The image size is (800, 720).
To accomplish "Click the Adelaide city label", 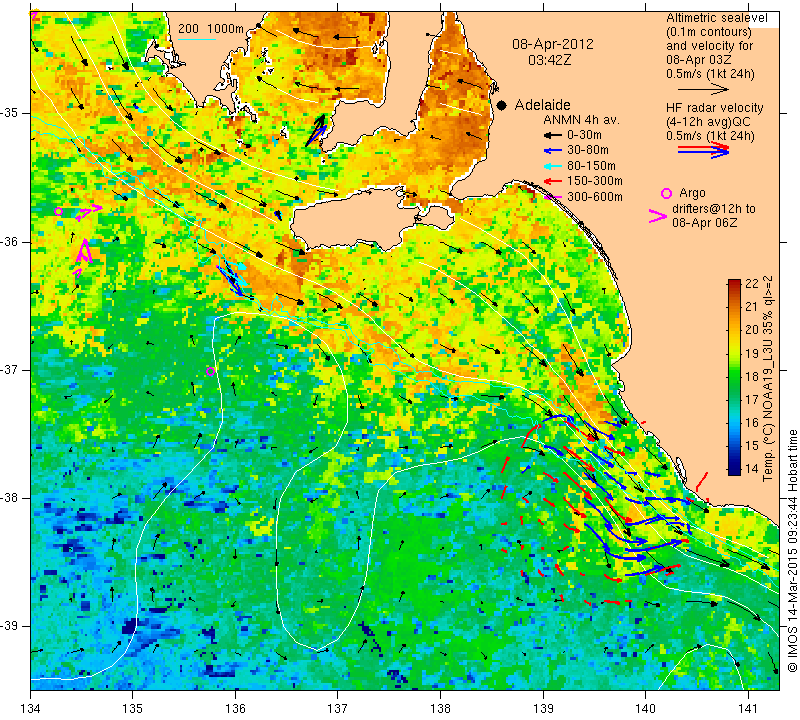I will point(542,105).
